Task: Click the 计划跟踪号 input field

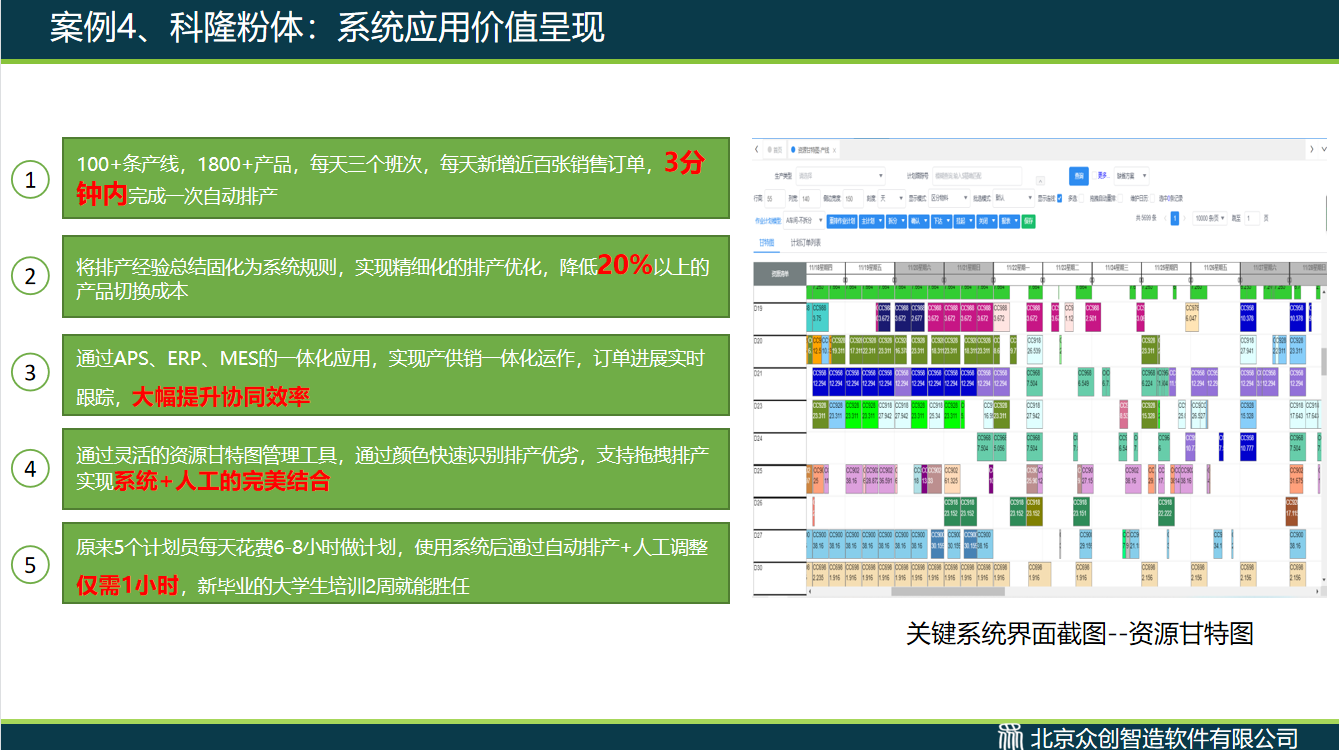Action: (977, 176)
